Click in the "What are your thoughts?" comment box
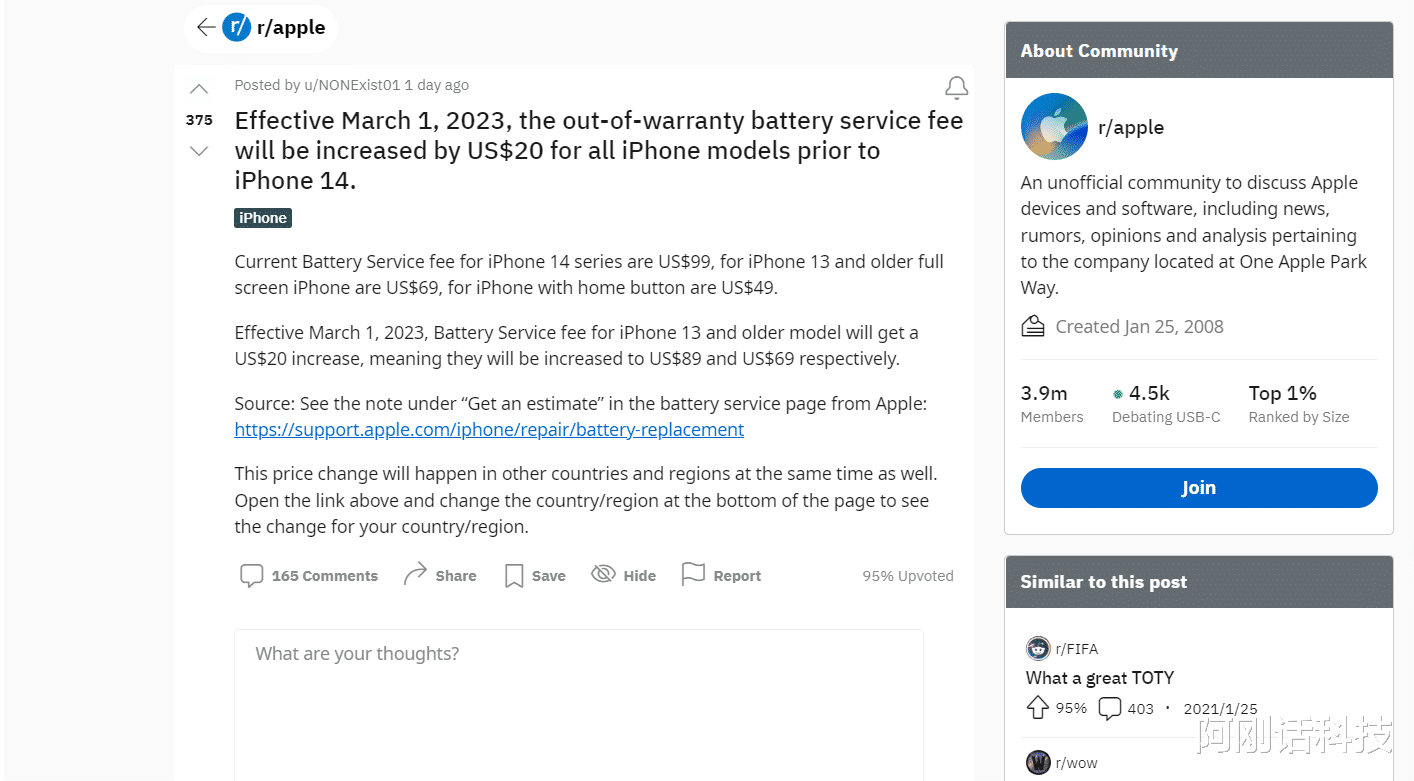 578,700
